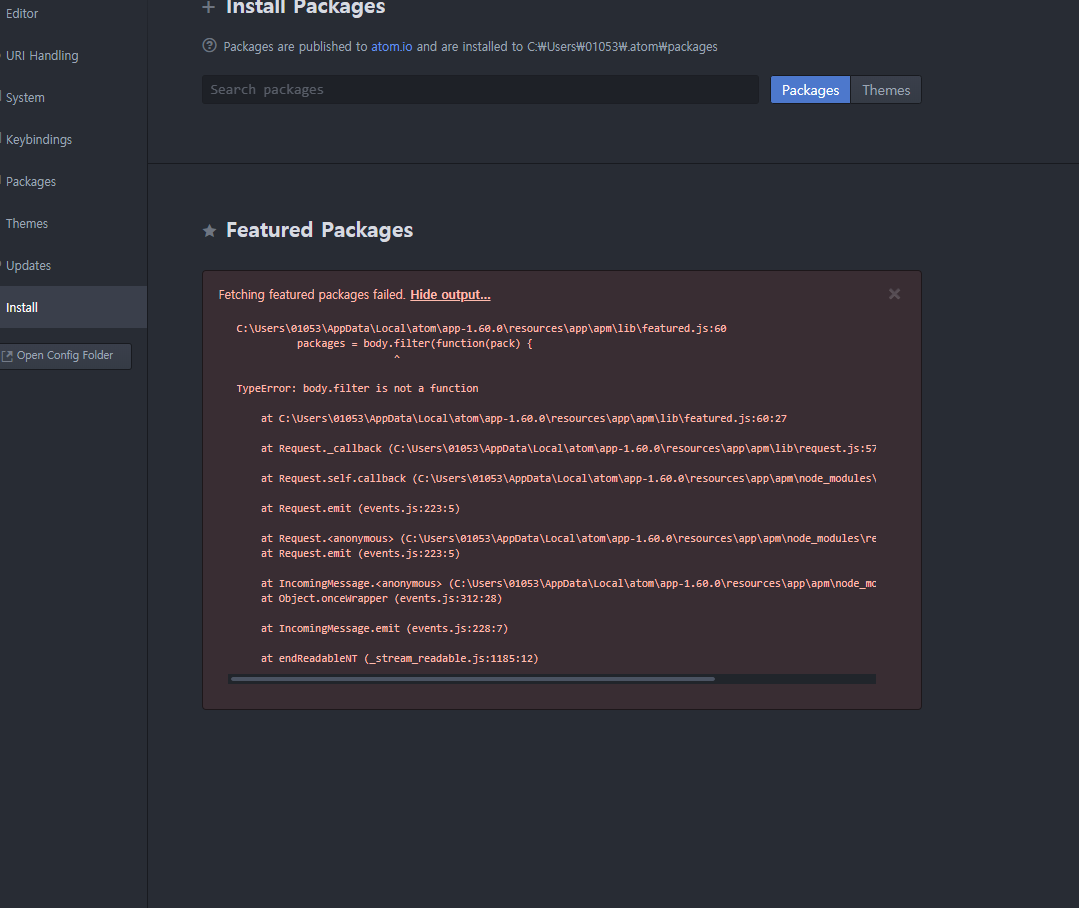
Task: Open the Themes sidebar section
Action: (27, 224)
